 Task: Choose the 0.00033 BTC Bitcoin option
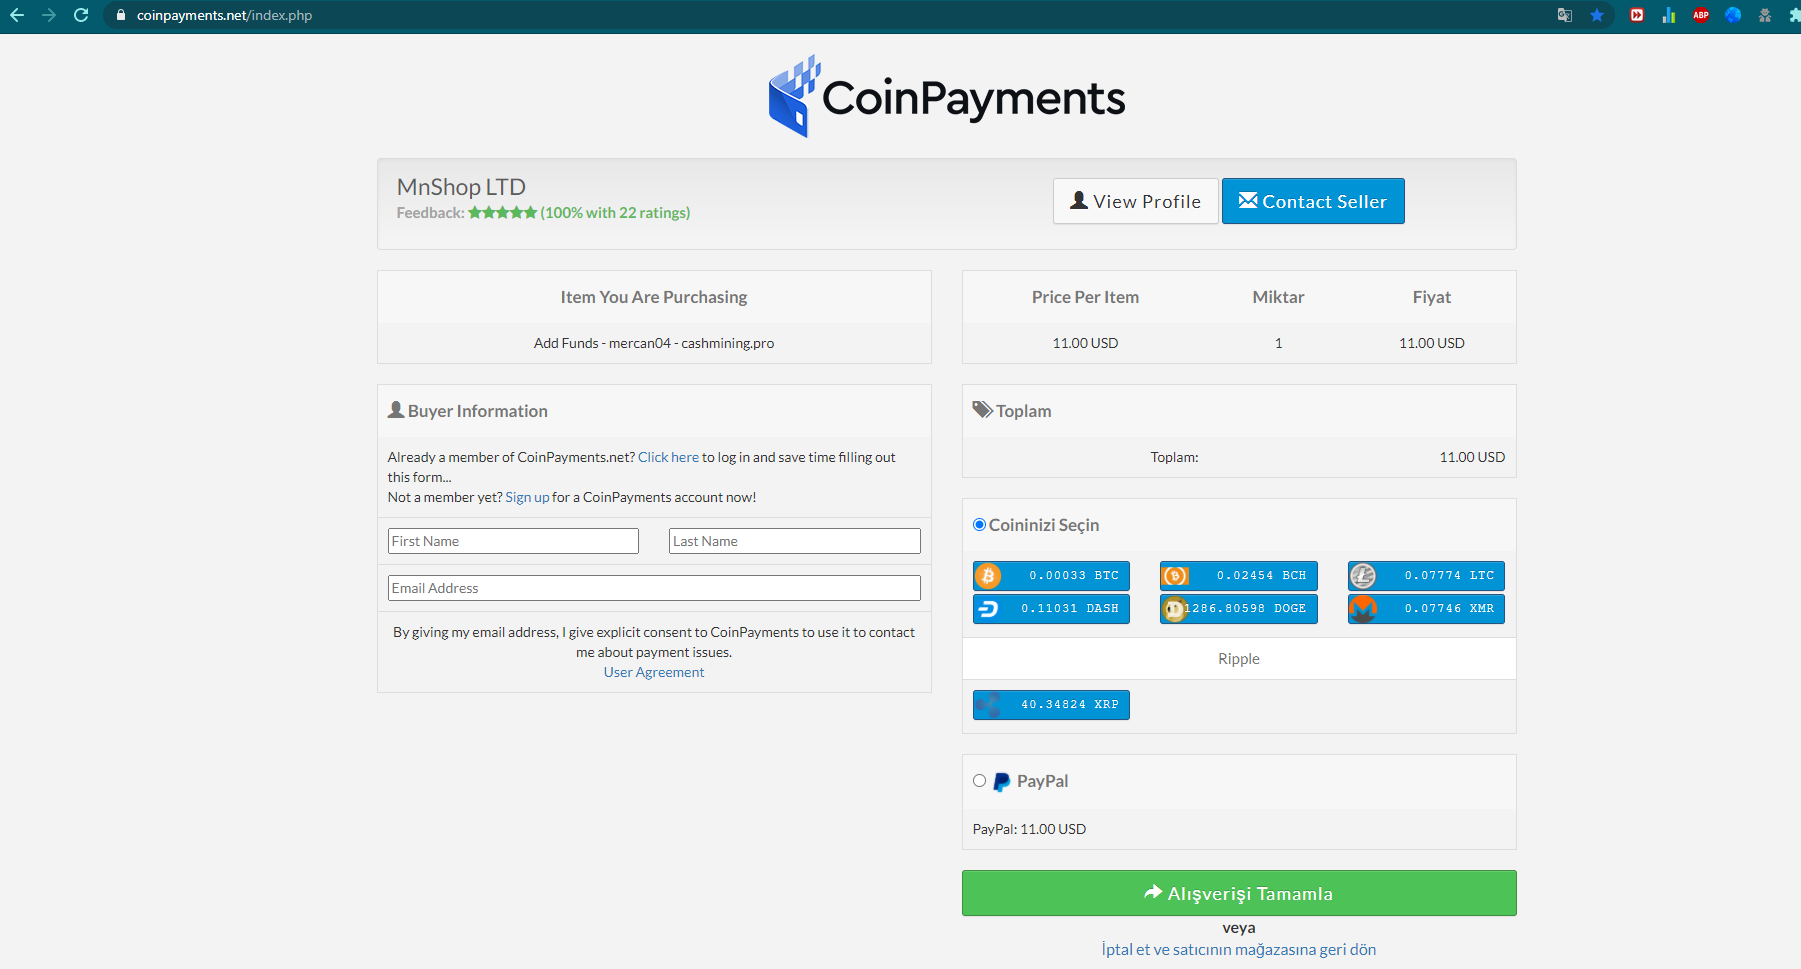(x=1051, y=576)
